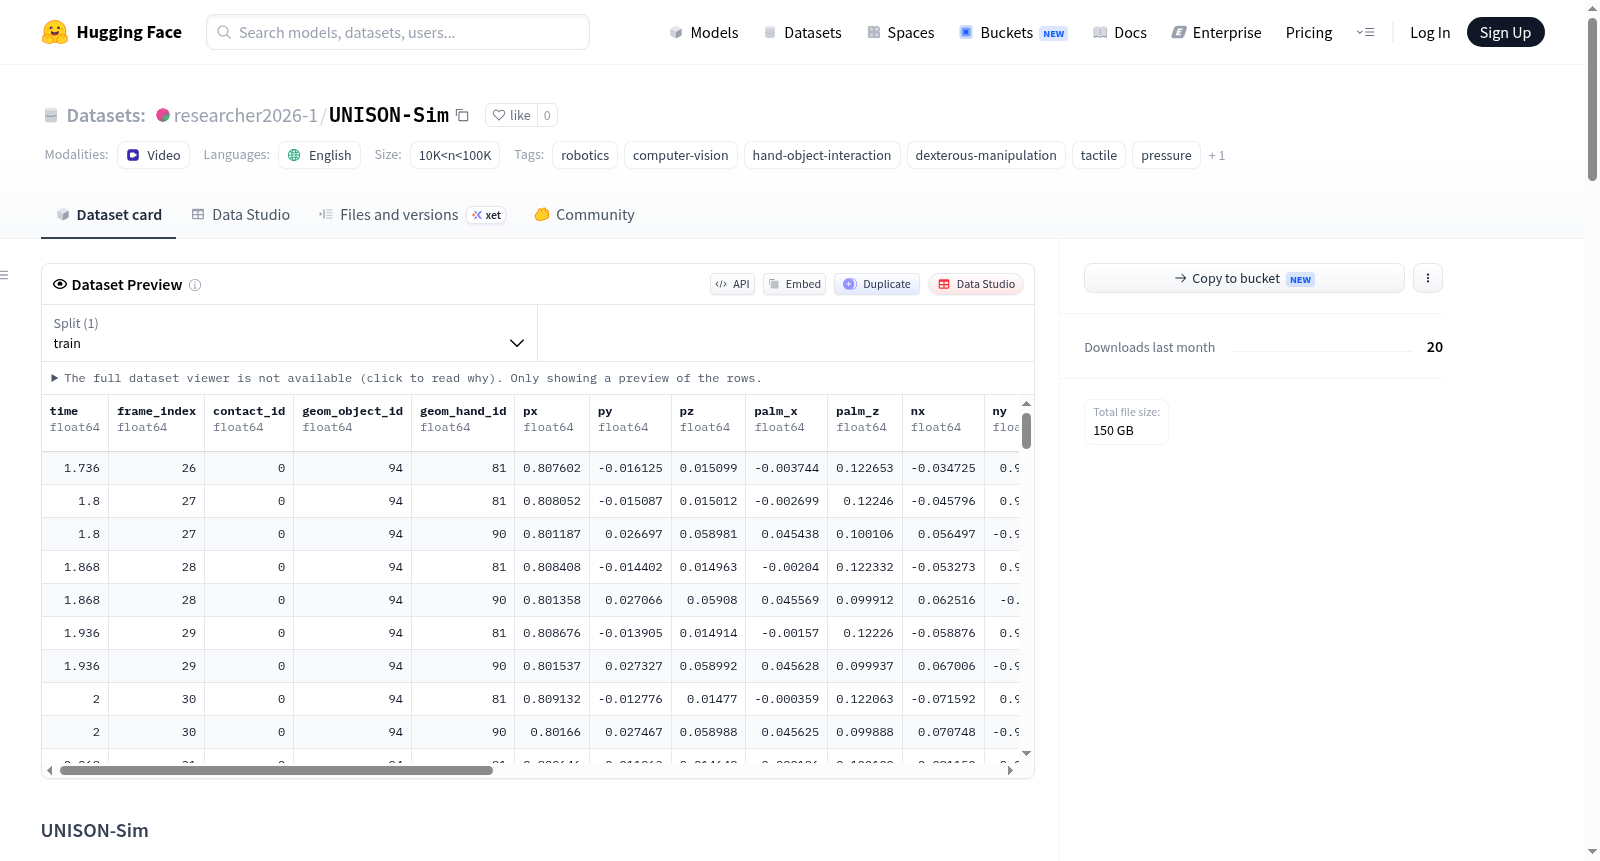Viewport: 1600px width, 861px height.
Task: Click the Sign Up button
Action: click(1505, 32)
